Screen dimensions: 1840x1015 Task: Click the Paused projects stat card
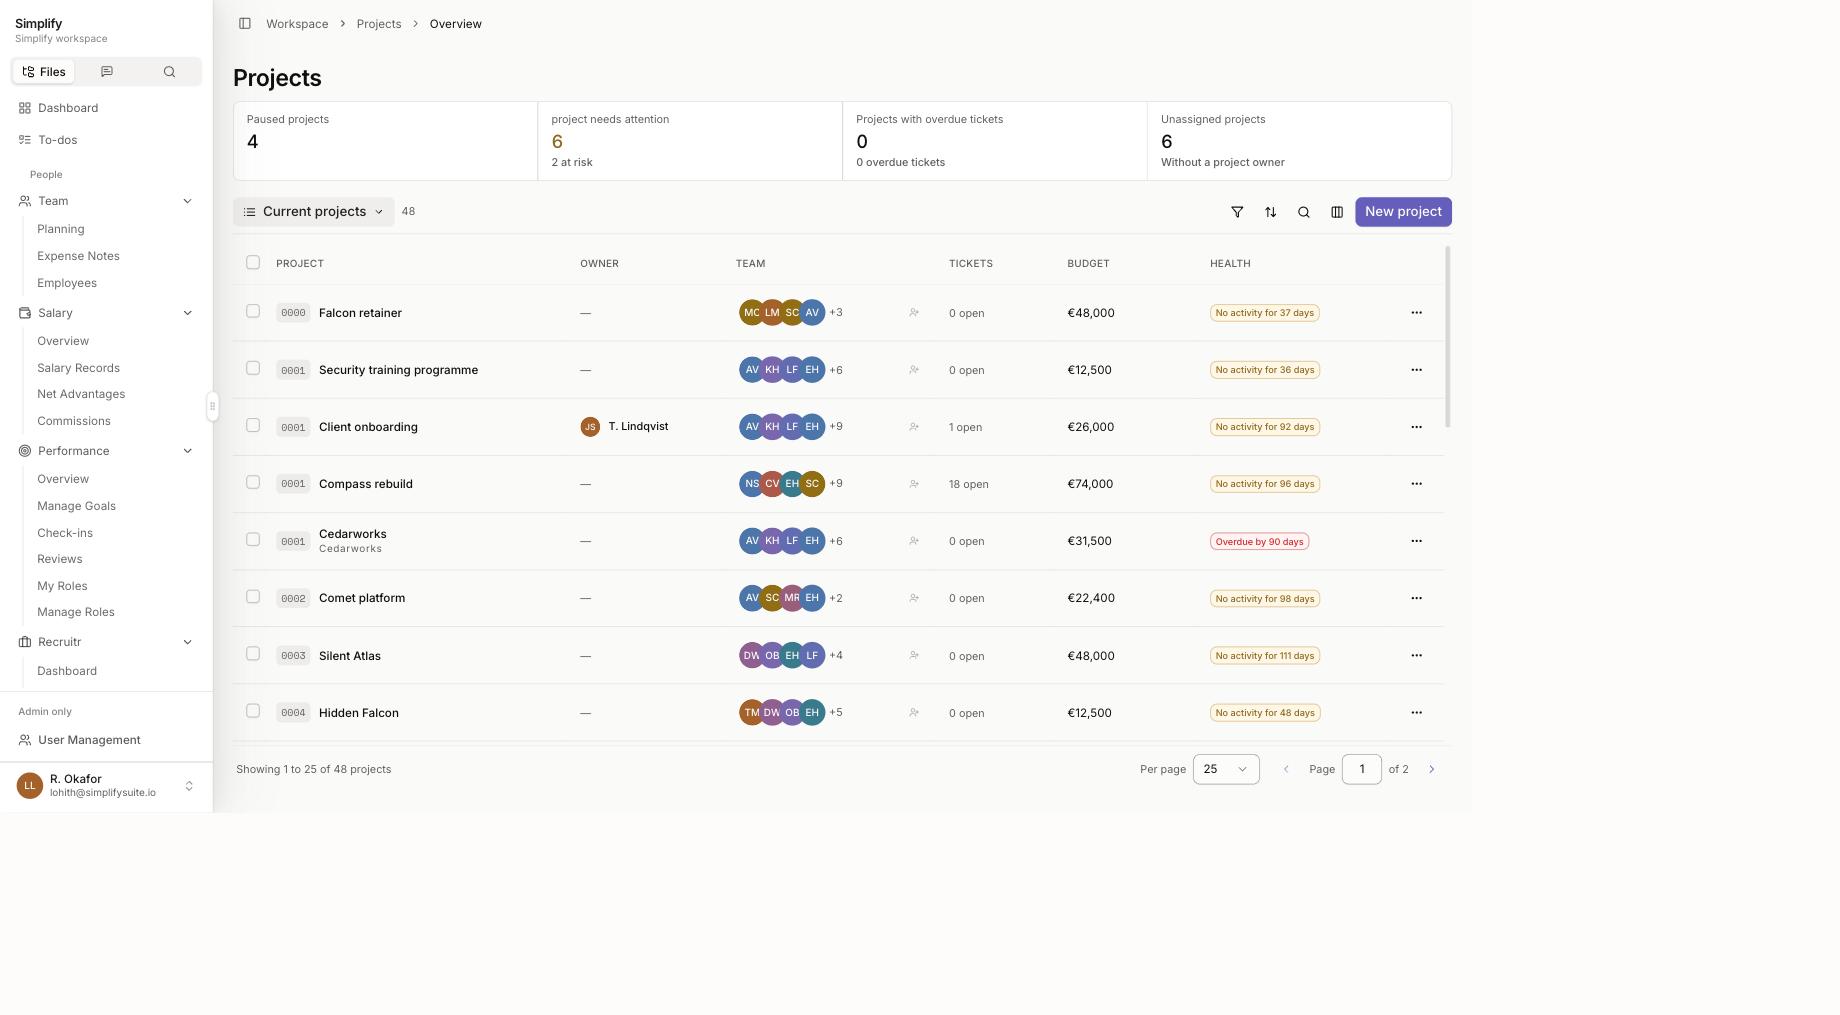click(x=385, y=141)
